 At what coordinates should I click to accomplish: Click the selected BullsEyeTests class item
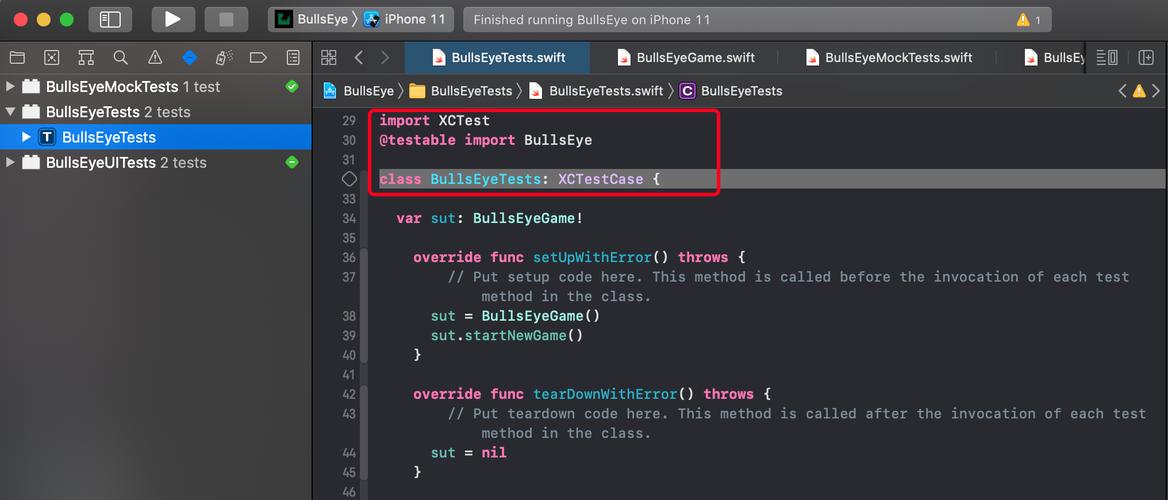pos(156,137)
